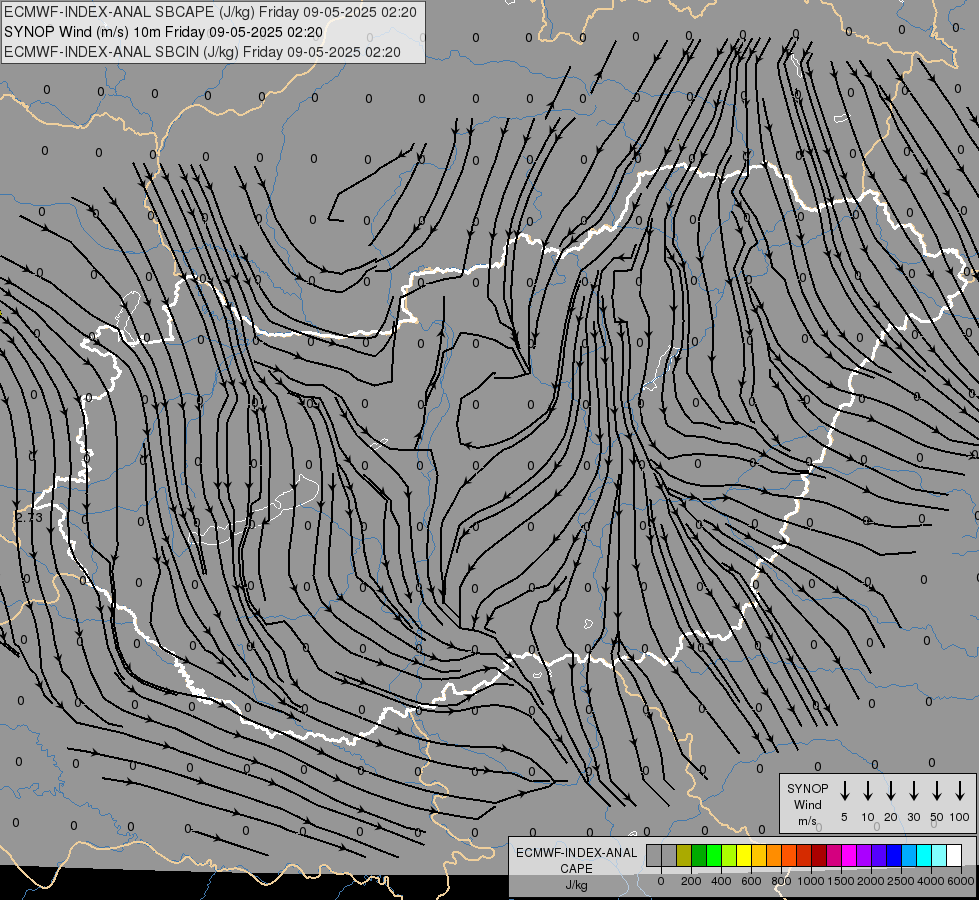Click the '6000' tick on CAPE scale

[x=961, y=881]
